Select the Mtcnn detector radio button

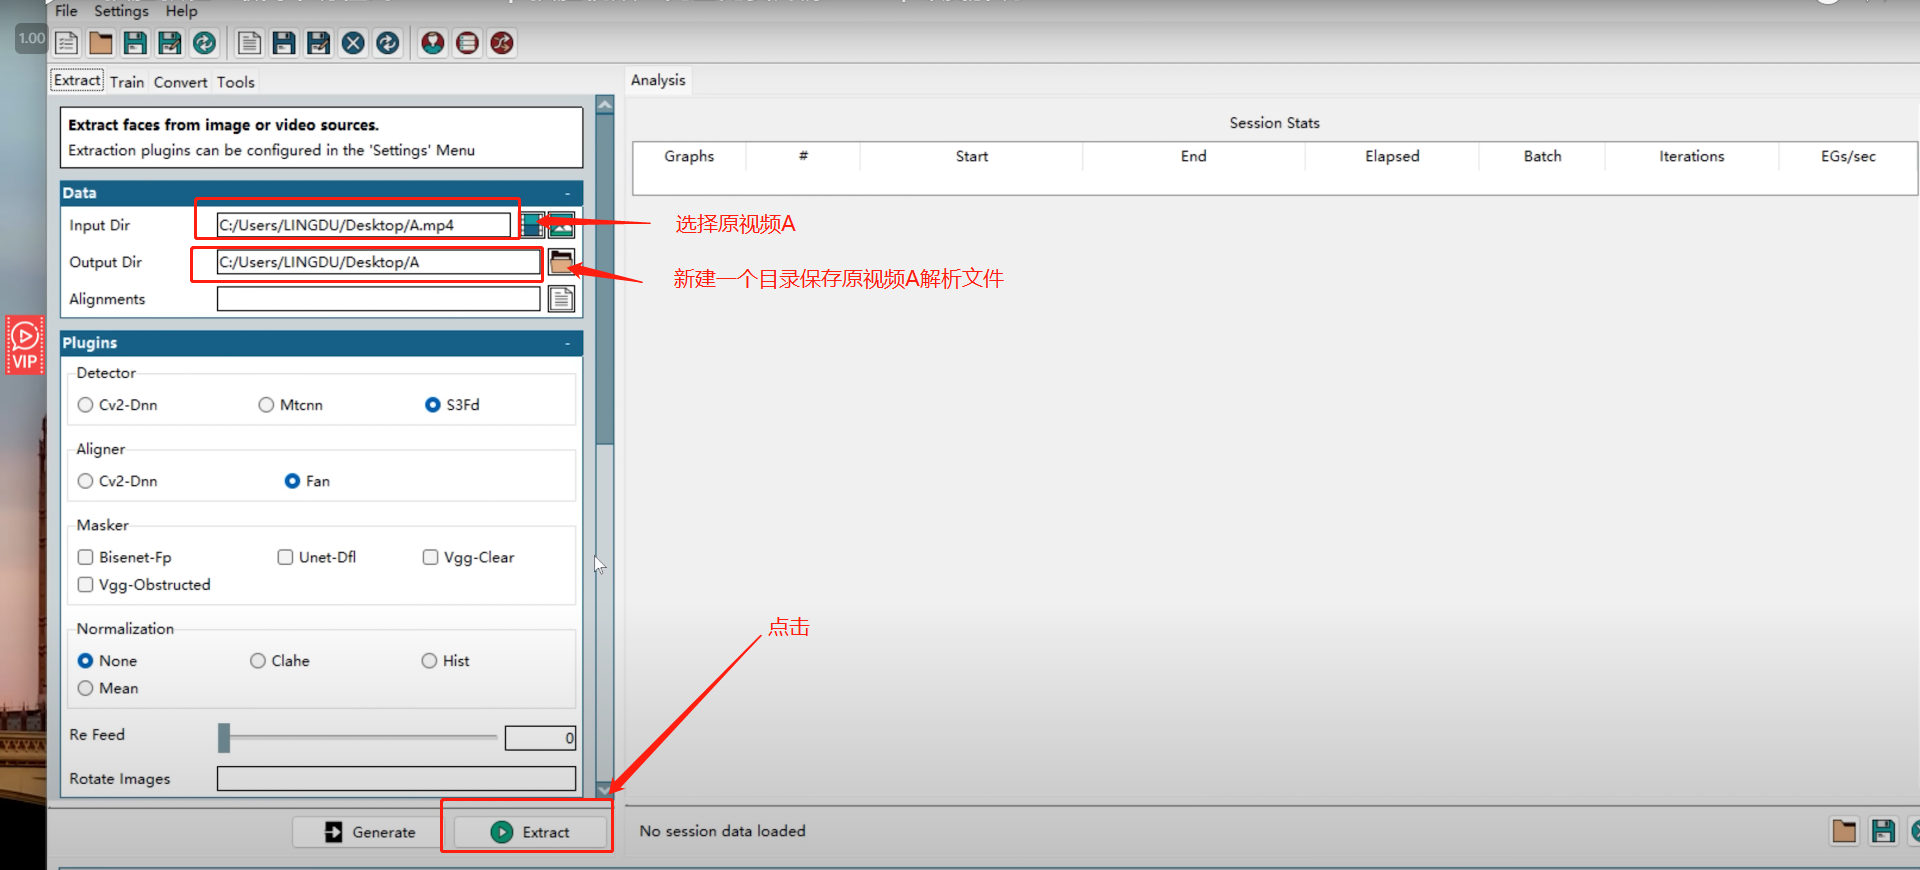[266, 405]
